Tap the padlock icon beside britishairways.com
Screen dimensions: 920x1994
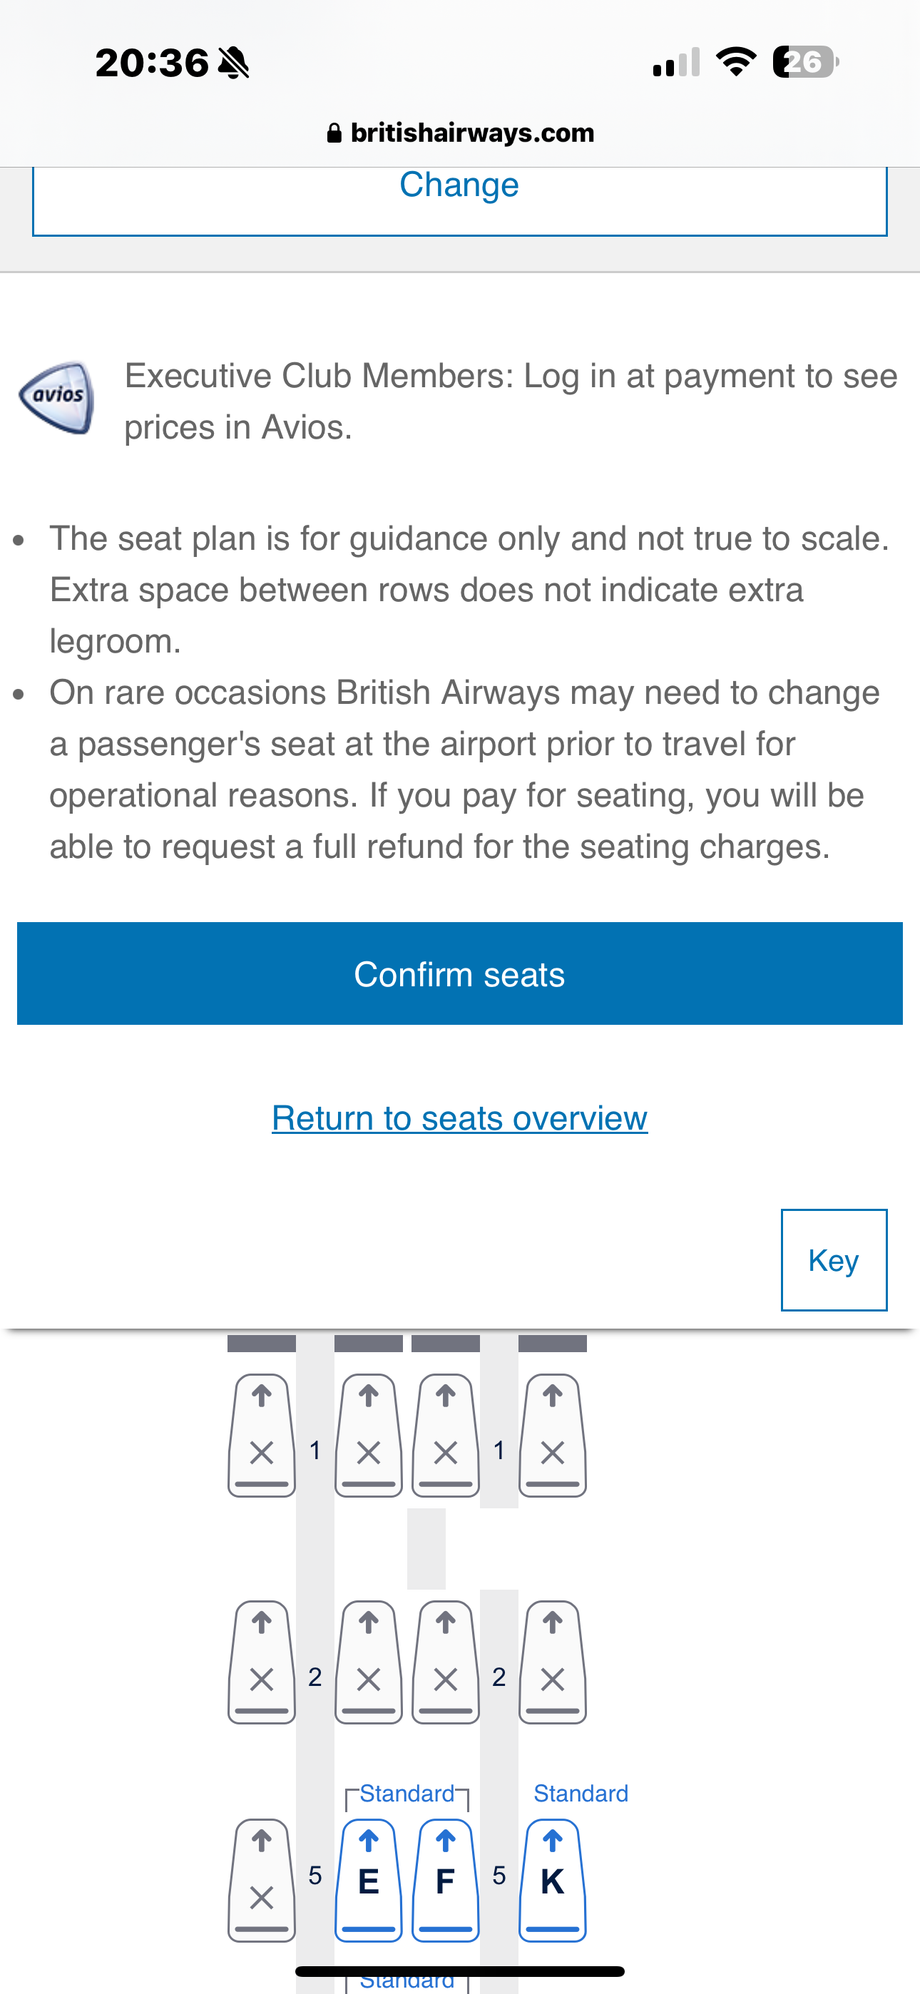click(x=334, y=133)
